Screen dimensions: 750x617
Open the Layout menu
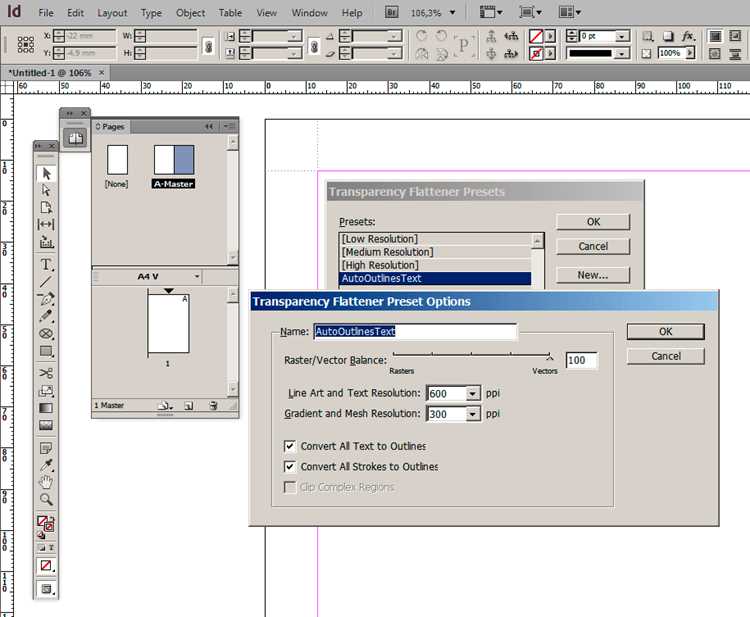point(112,13)
